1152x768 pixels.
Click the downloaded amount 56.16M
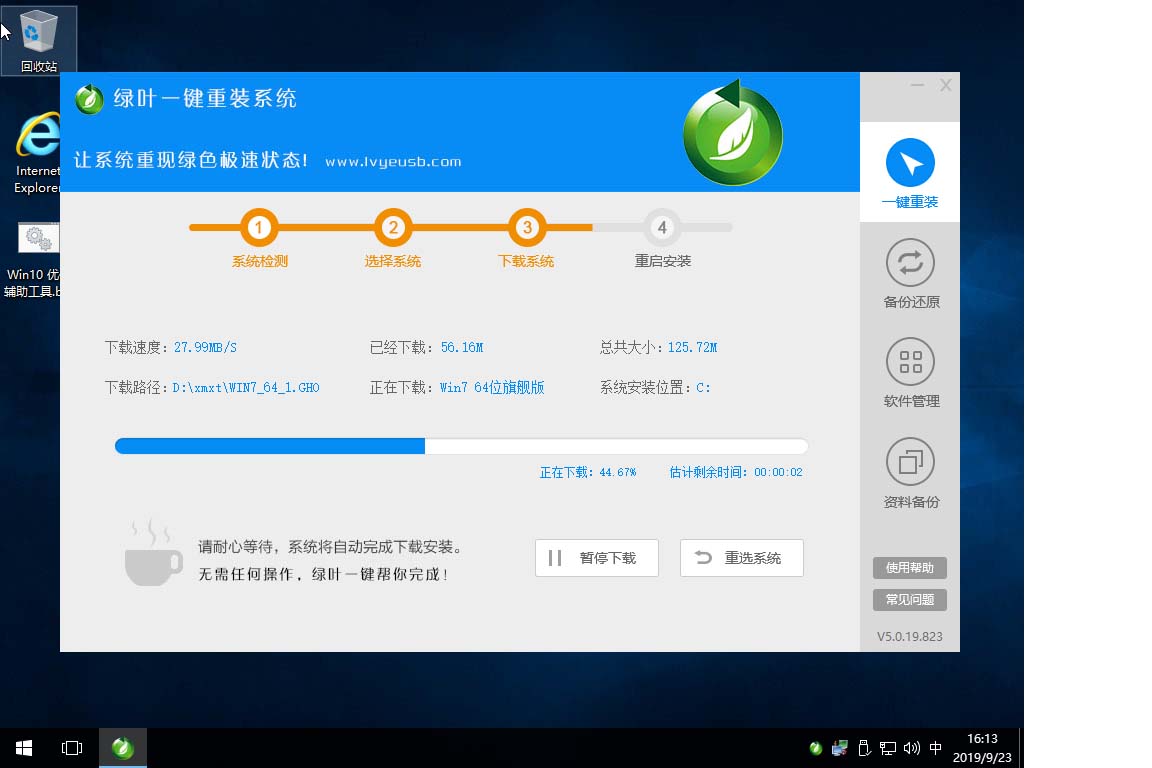pos(462,347)
